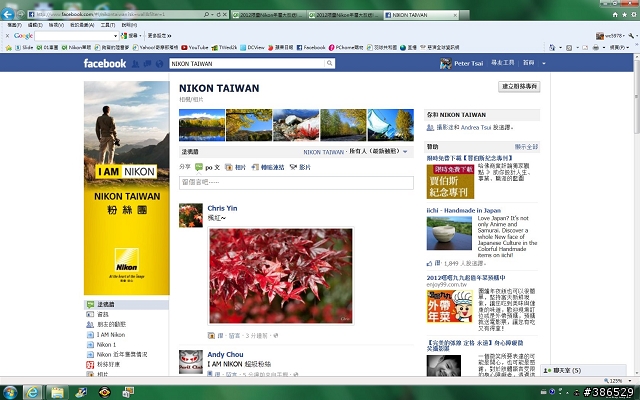Open the 工具(T) menu in the IE menu bar
The width and height of the screenshot is (640, 400).
108,25
